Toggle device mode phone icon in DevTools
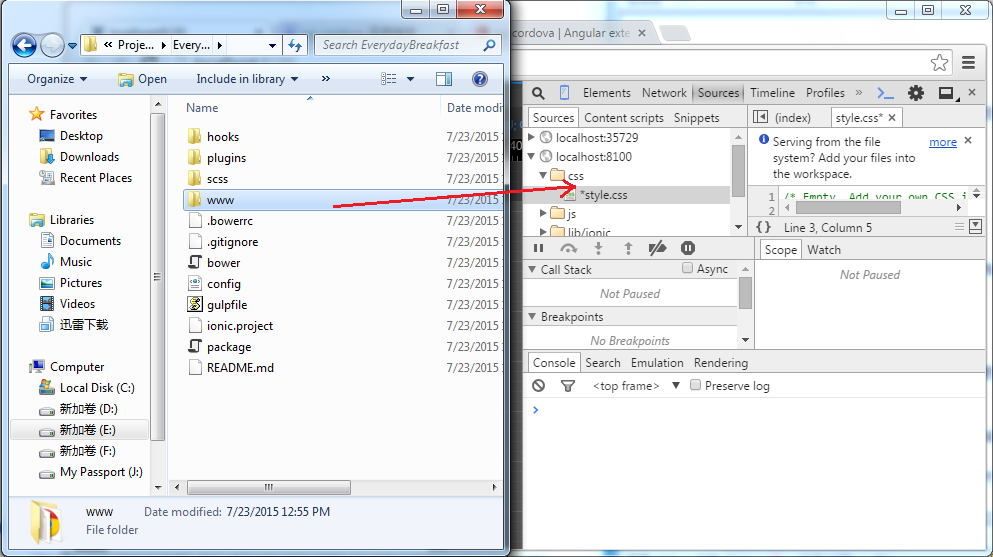Viewport: 993px width, 557px height. (564, 93)
